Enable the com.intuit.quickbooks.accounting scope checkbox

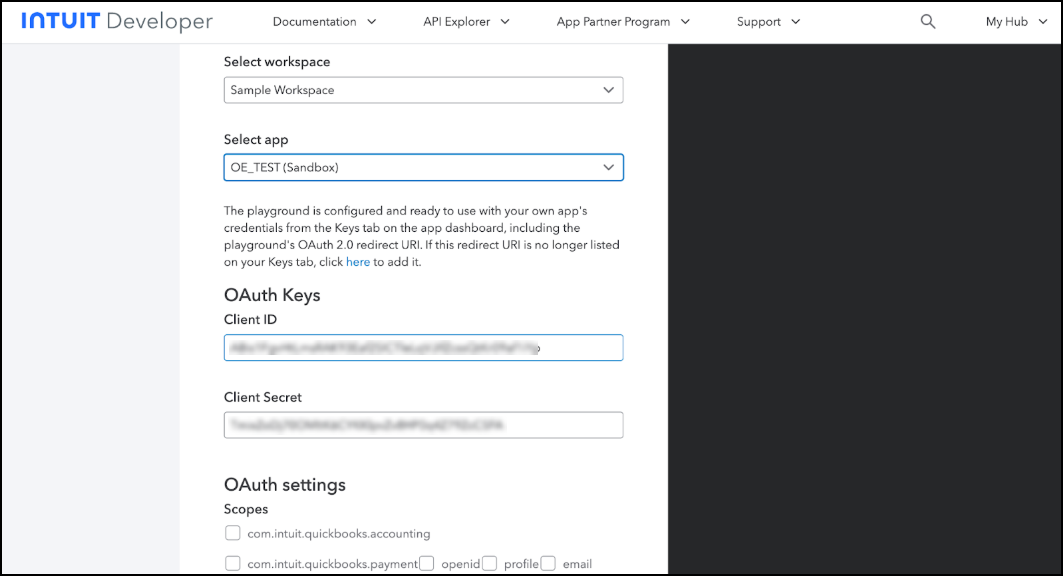[x=233, y=533]
